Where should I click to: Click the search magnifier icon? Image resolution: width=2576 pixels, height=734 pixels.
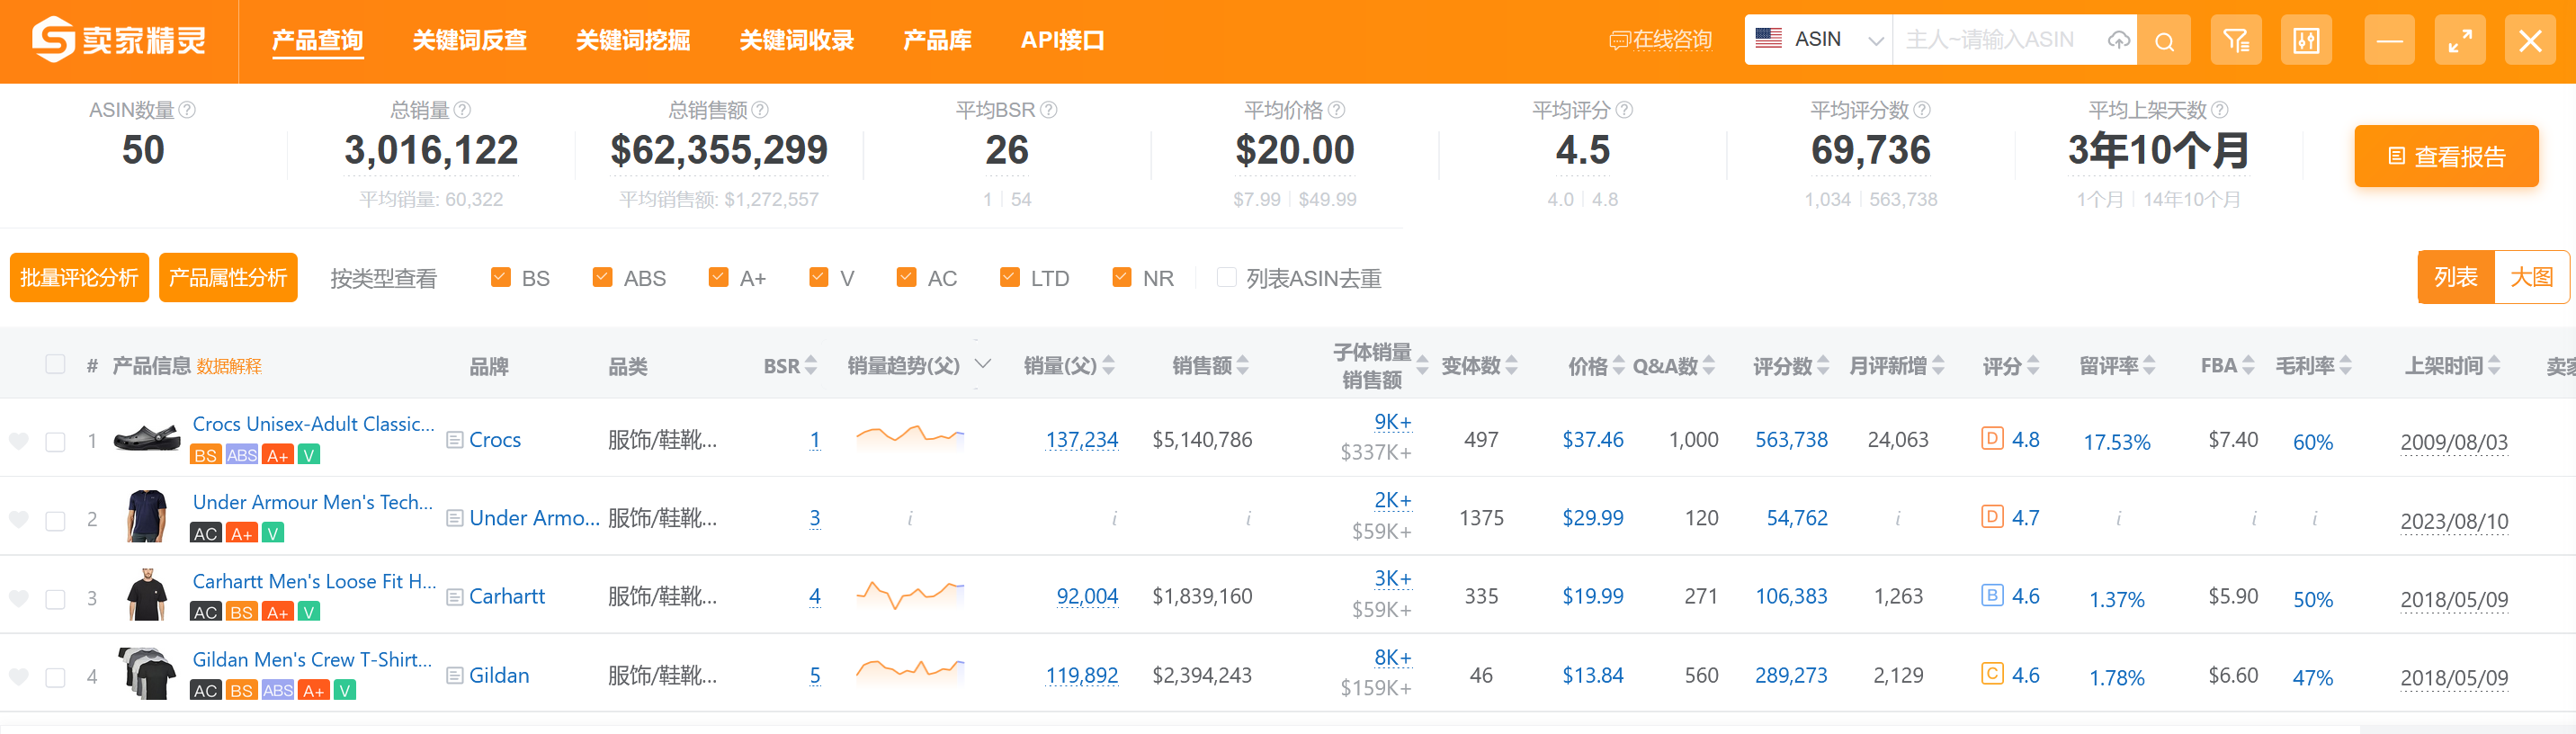click(x=2164, y=41)
